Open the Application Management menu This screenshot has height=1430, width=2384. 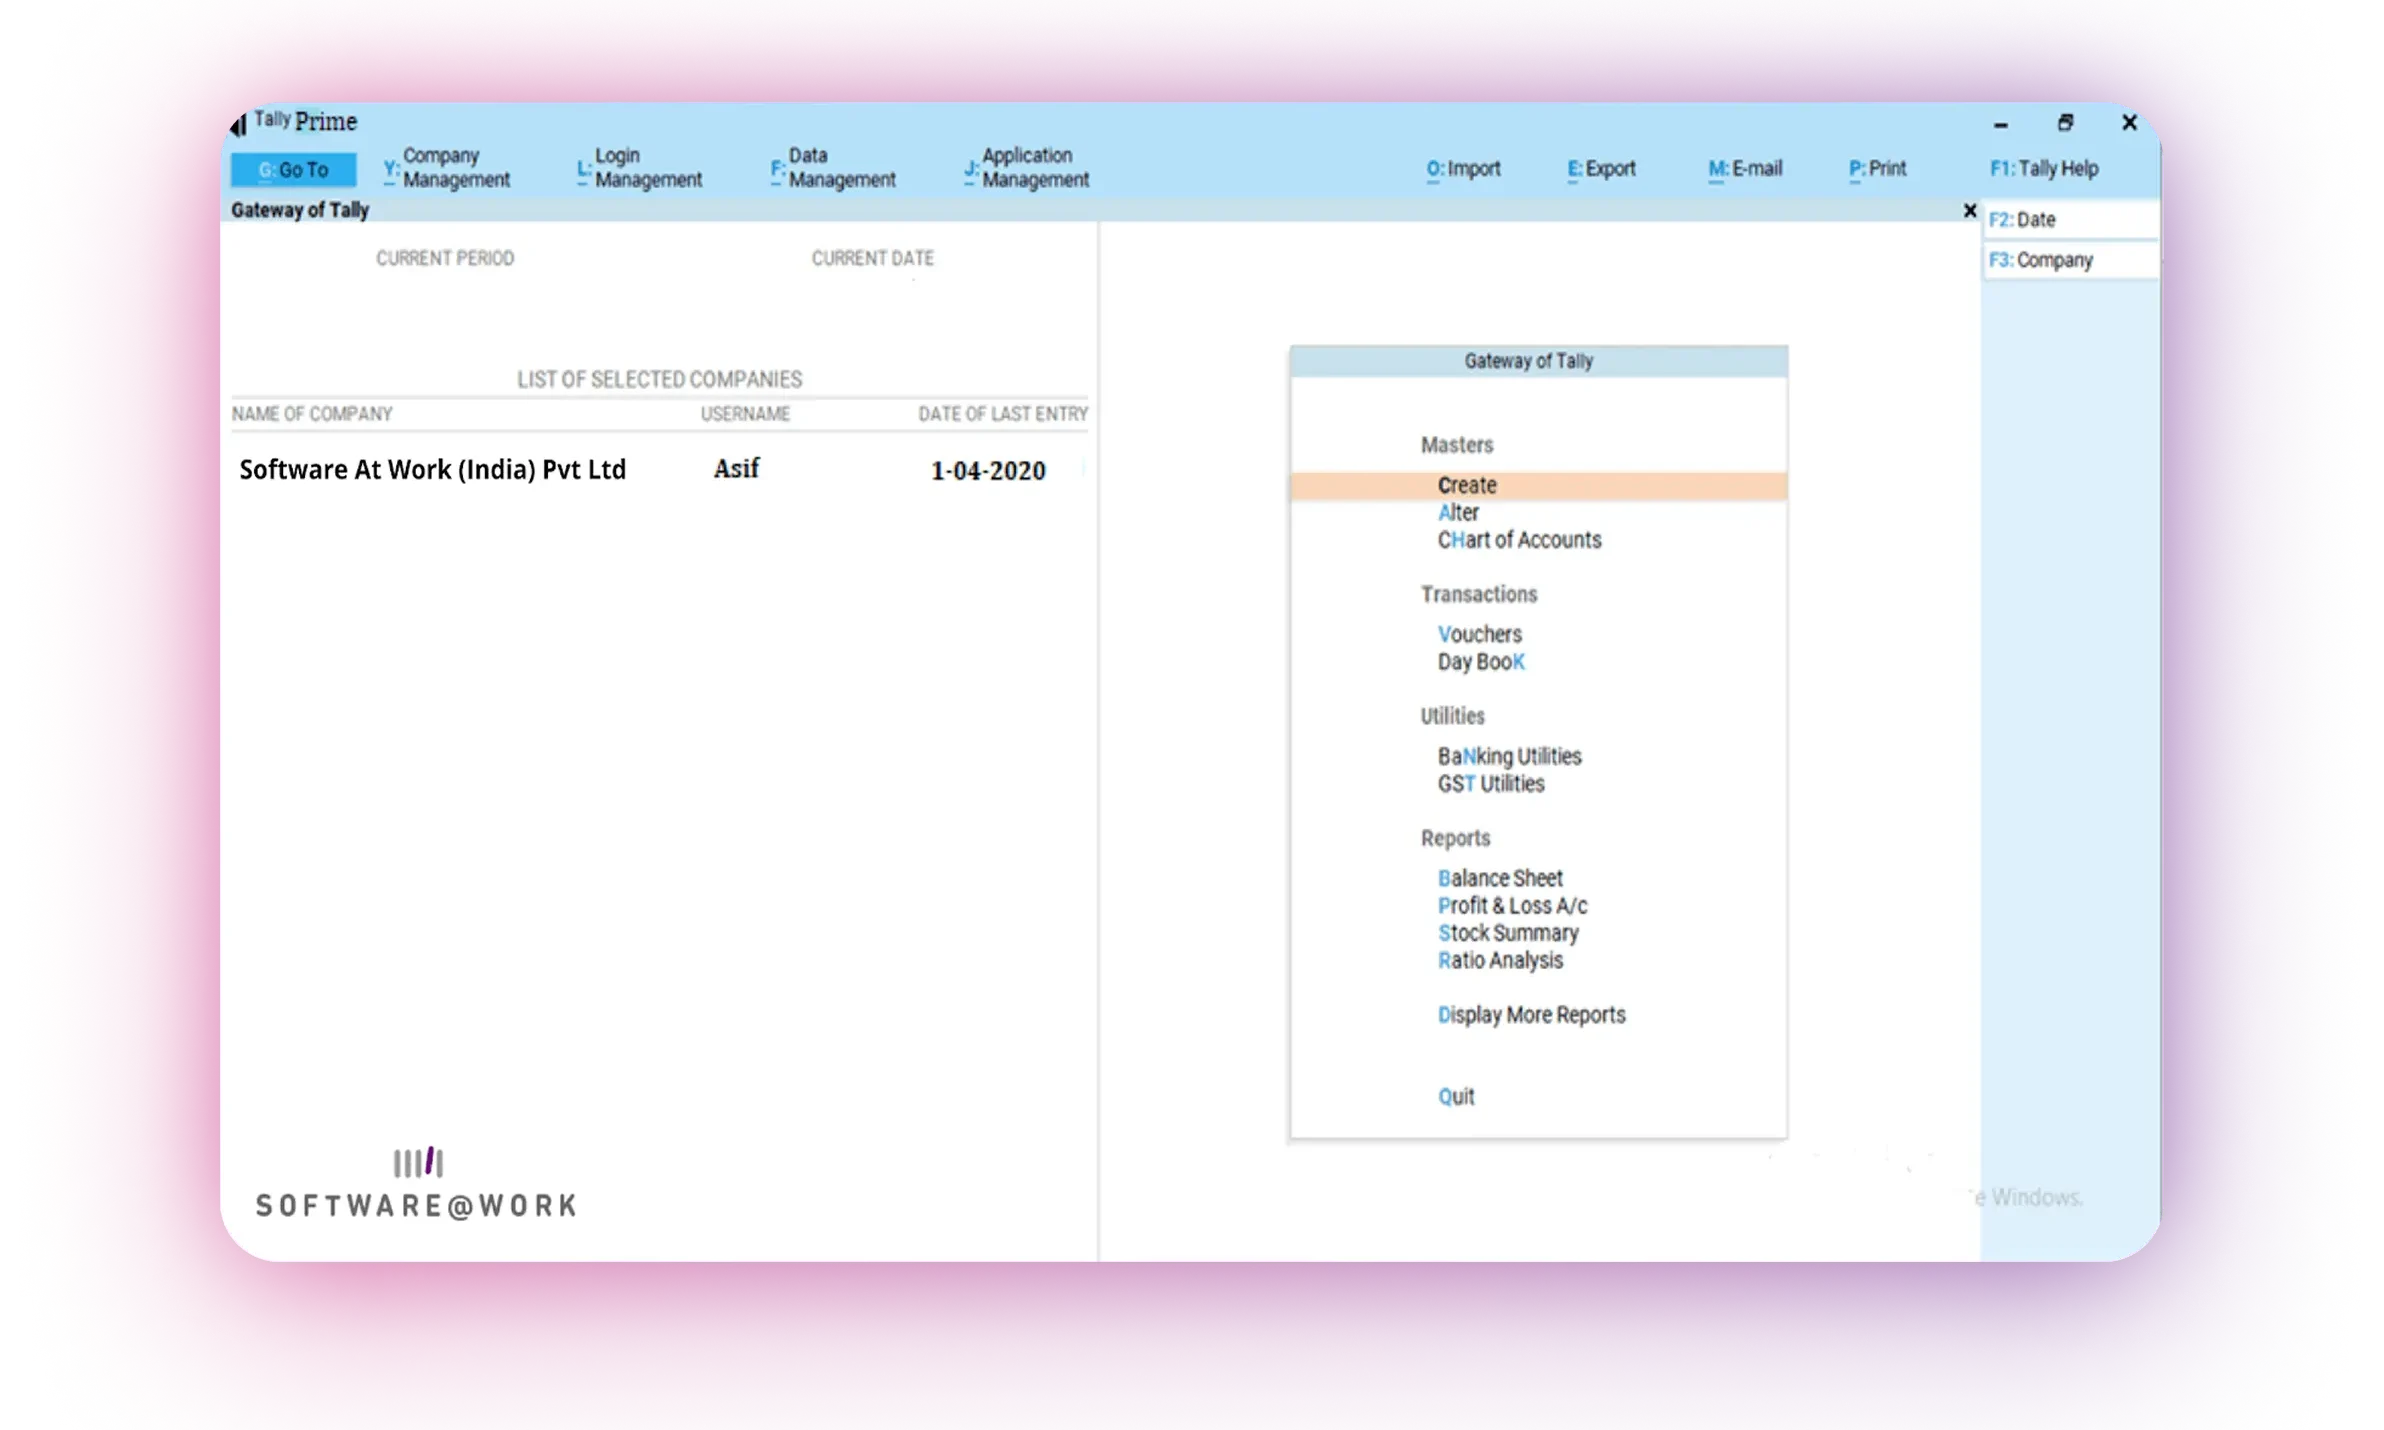pyautogui.click(x=1026, y=168)
